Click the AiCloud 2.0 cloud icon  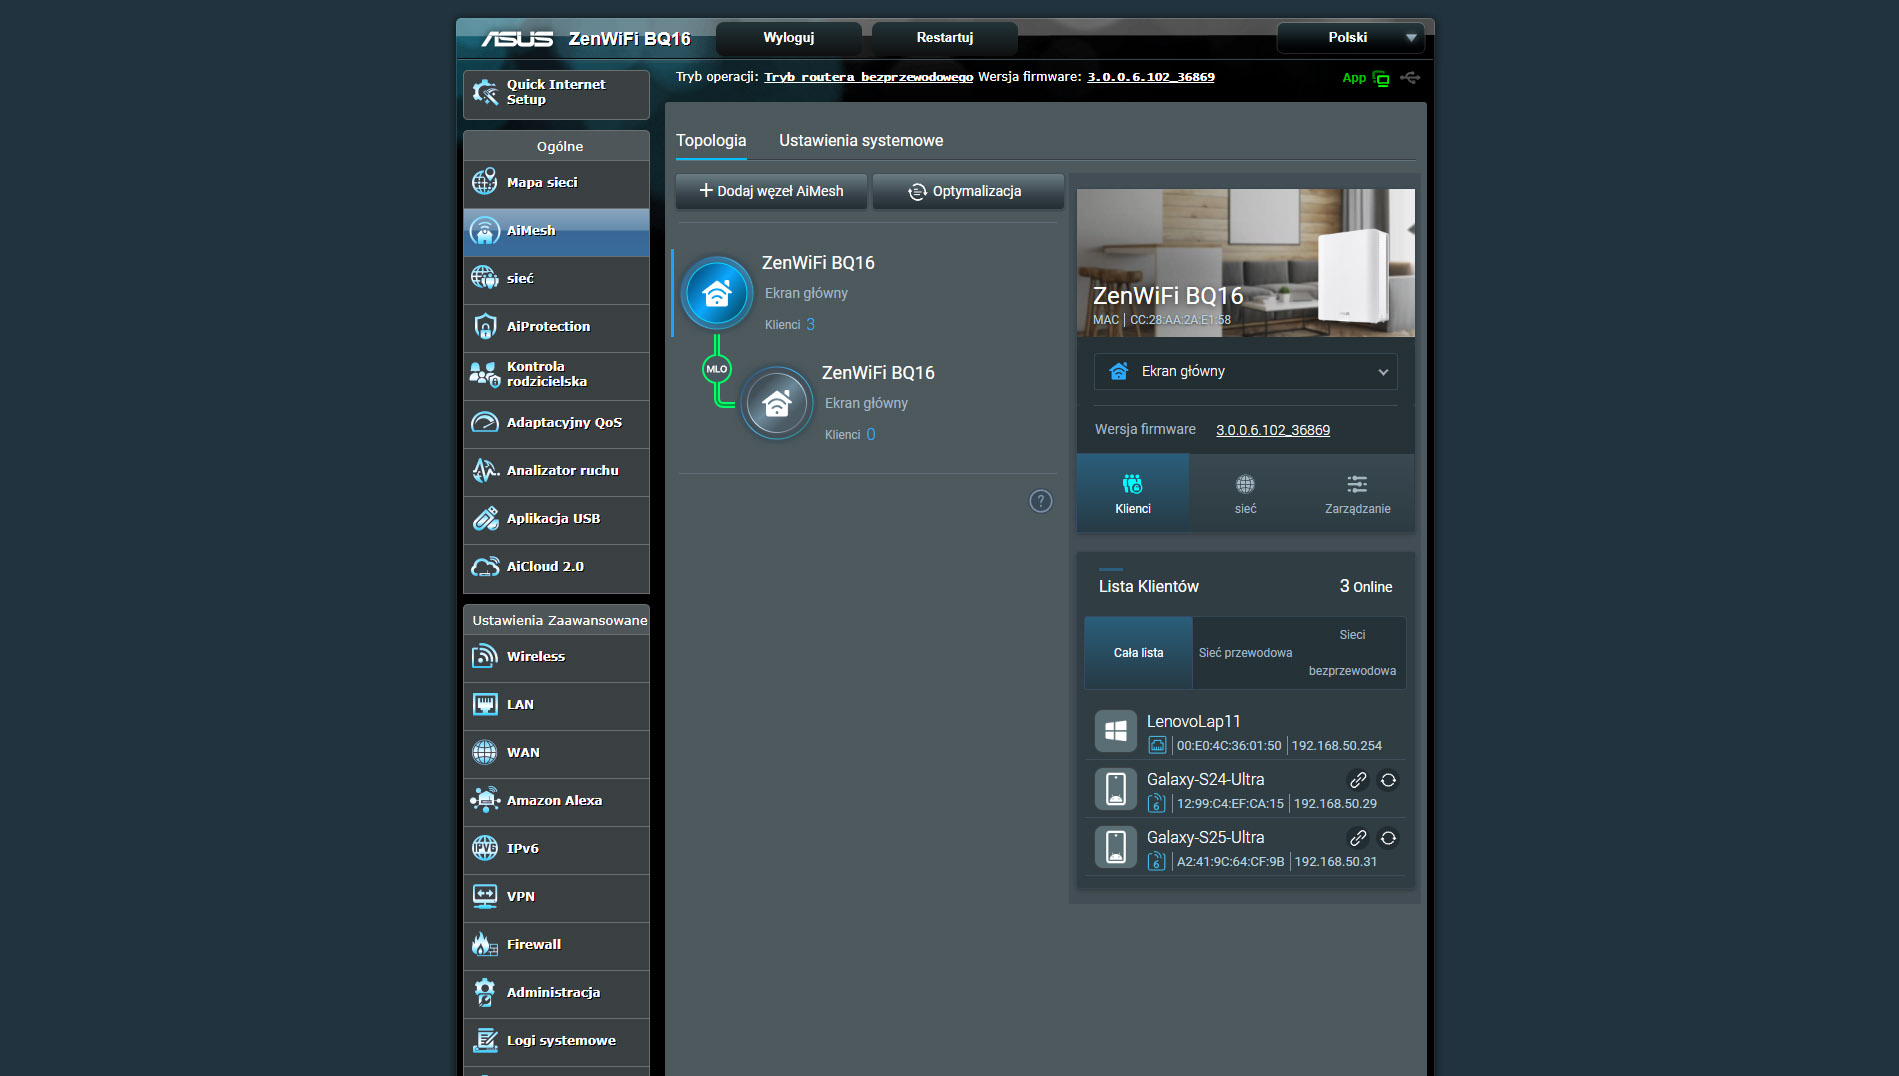click(x=485, y=566)
